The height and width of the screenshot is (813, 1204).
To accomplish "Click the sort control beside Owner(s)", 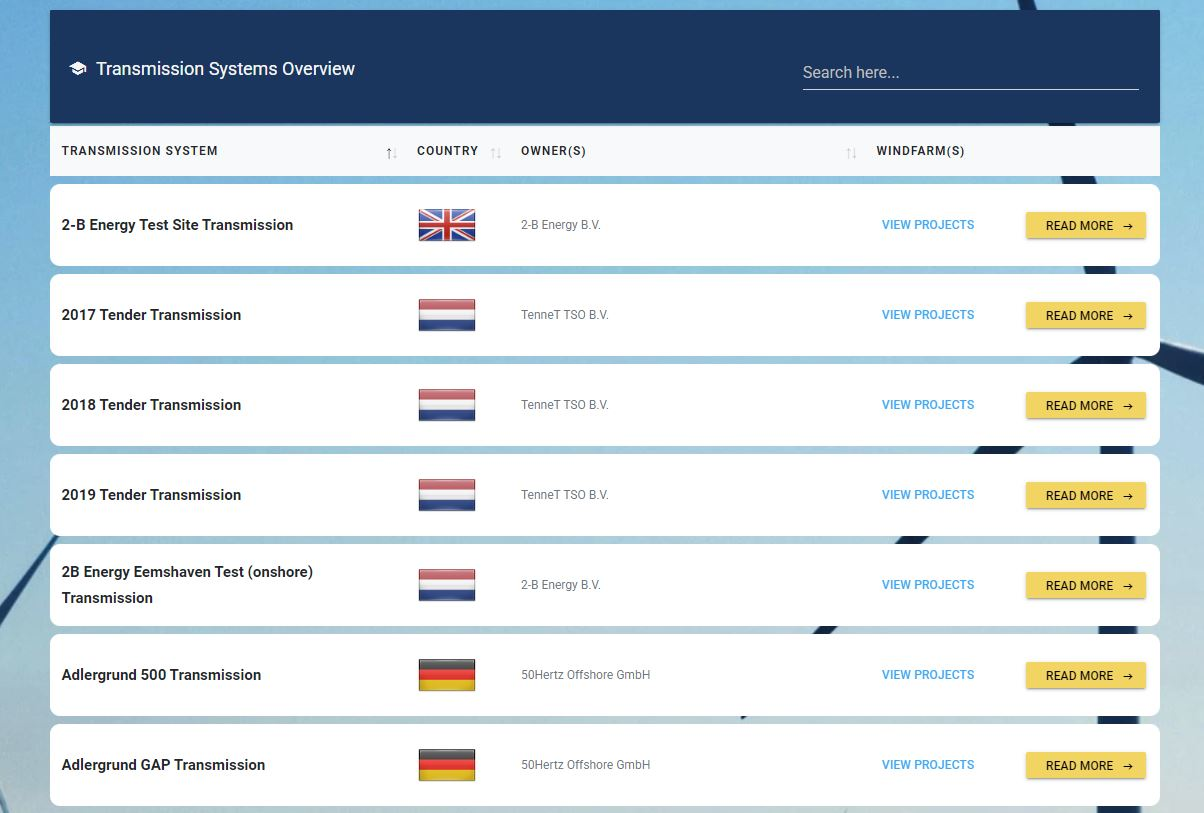I will click(x=851, y=152).
